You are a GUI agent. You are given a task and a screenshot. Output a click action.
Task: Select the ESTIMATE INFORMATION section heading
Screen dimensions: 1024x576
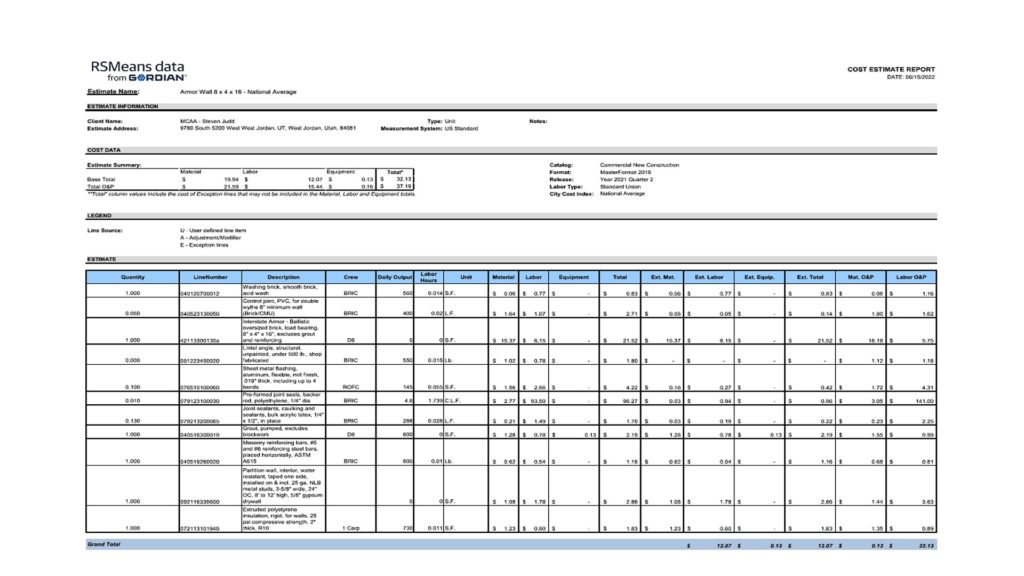(x=122, y=106)
